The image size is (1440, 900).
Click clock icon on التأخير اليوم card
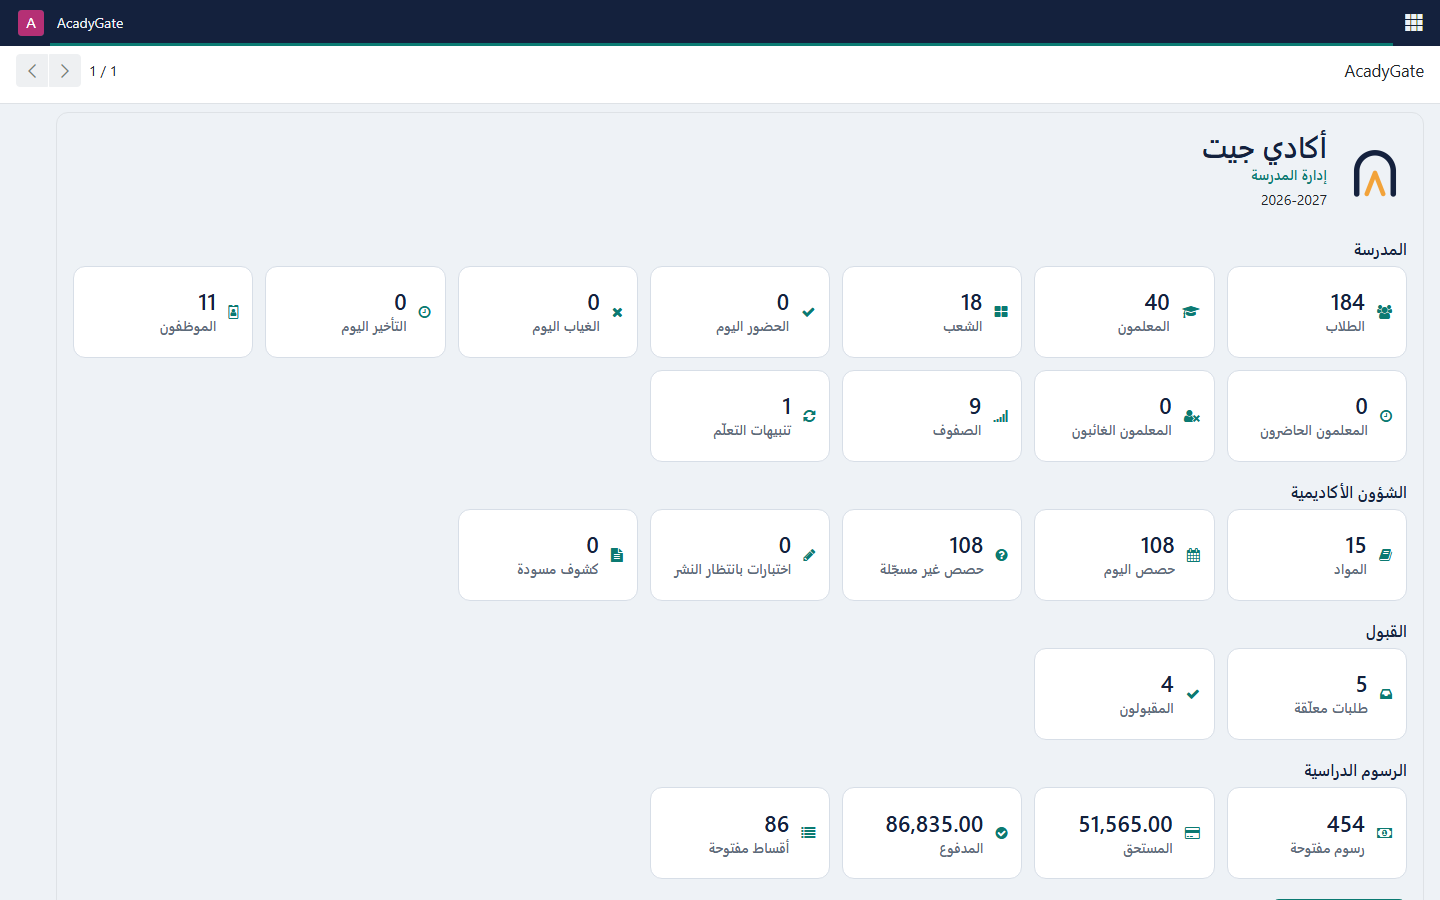pyautogui.click(x=424, y=312)
